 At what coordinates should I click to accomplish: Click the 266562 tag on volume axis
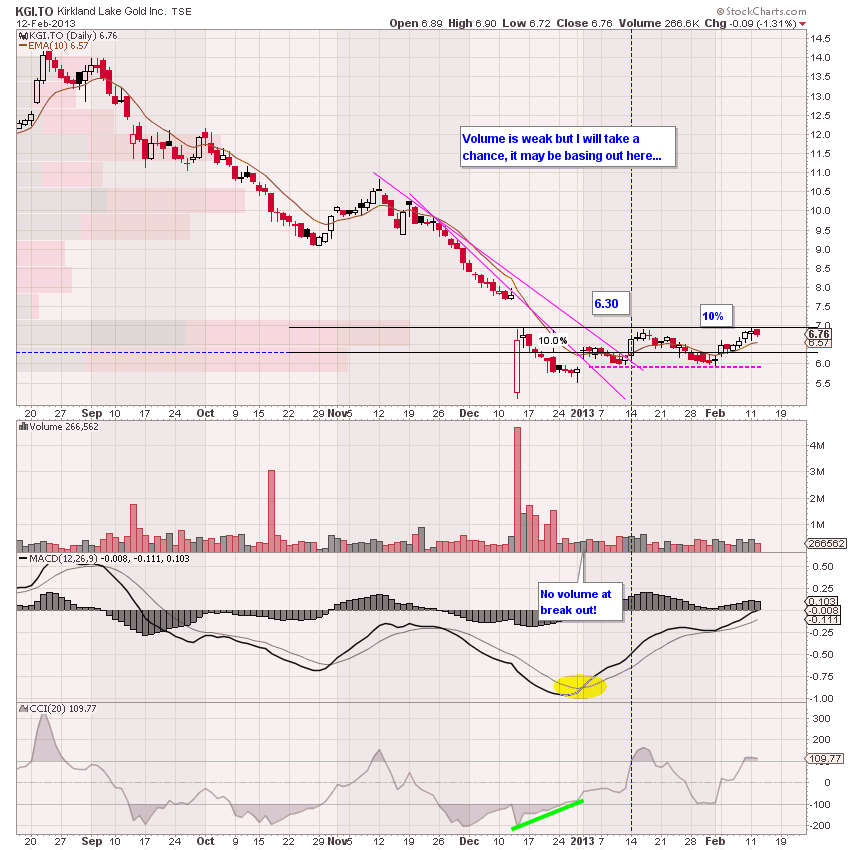click(826, 543)
